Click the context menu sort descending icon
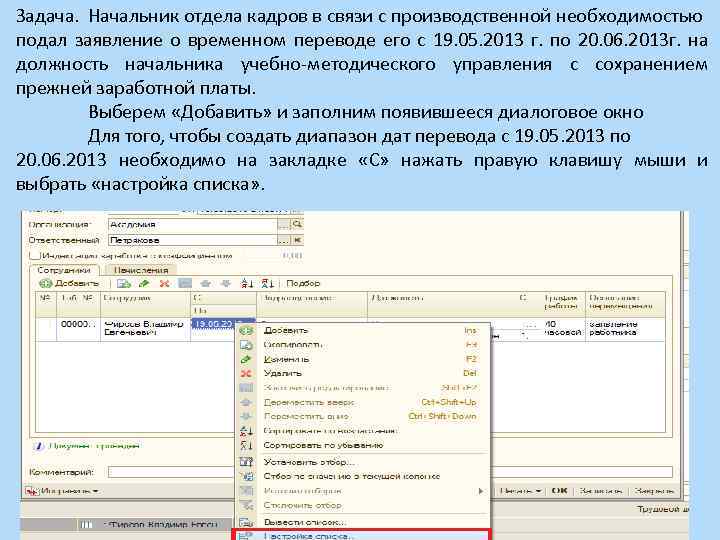The image size is (720, 540). (247, 445)
